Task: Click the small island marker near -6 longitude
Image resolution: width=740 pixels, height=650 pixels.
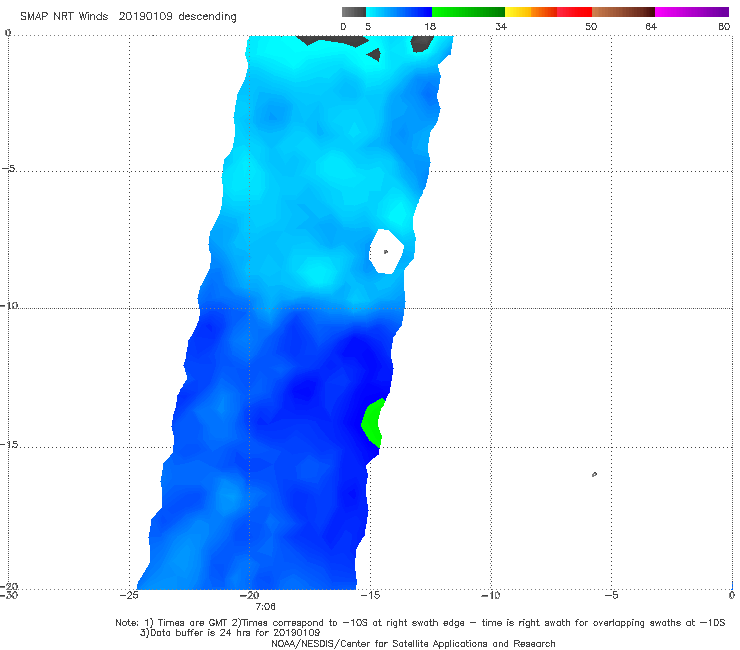Action: click(594, 474)
